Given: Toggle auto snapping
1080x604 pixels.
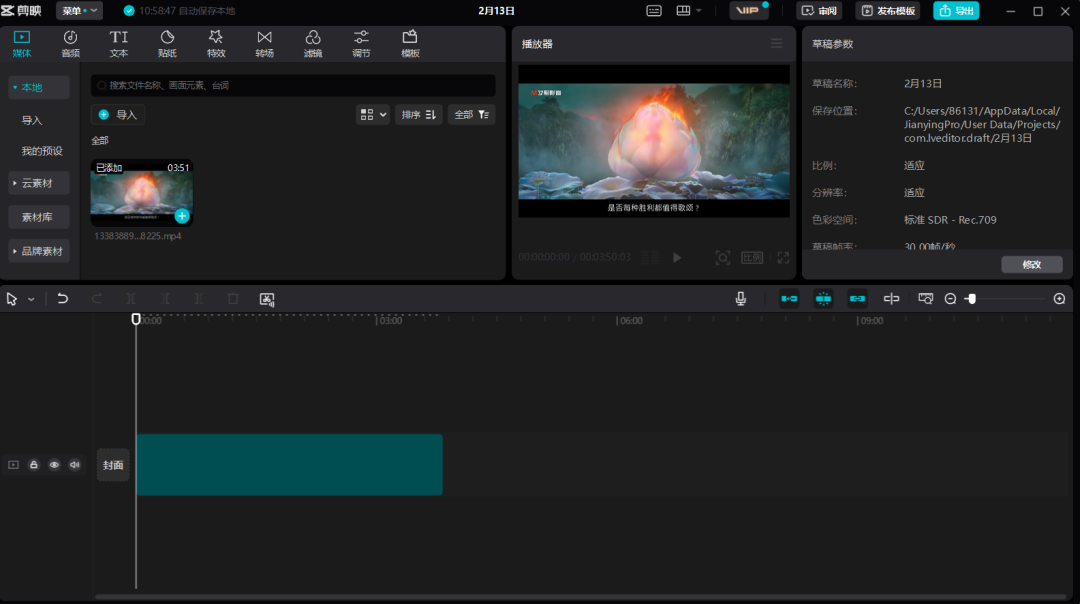Looking at the screenshot, I should pos(823,299).
